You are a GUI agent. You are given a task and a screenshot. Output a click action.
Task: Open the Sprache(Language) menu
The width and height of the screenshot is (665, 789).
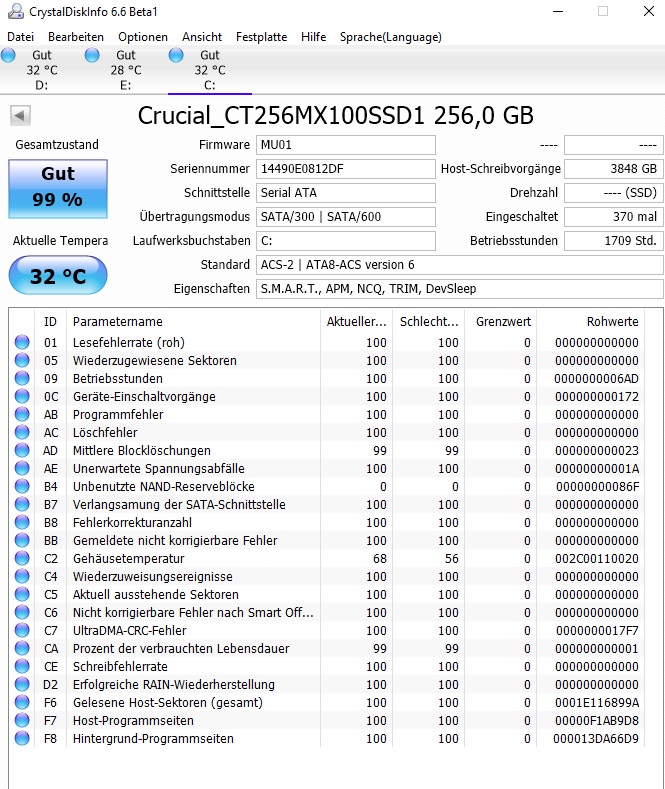(391, 37)
